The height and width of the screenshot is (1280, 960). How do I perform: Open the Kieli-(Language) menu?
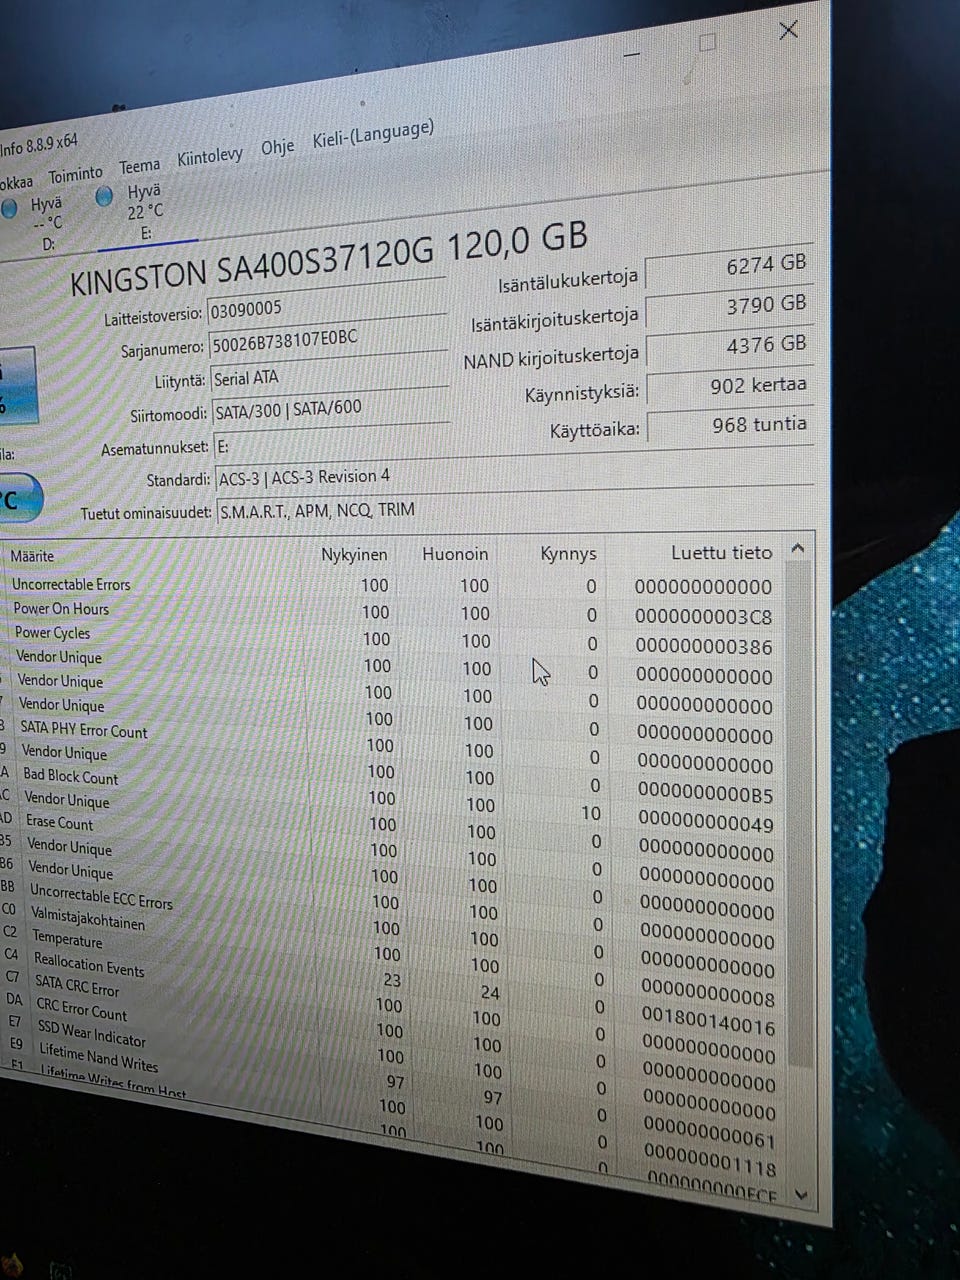pyautogui.click(x=373, y=135)
